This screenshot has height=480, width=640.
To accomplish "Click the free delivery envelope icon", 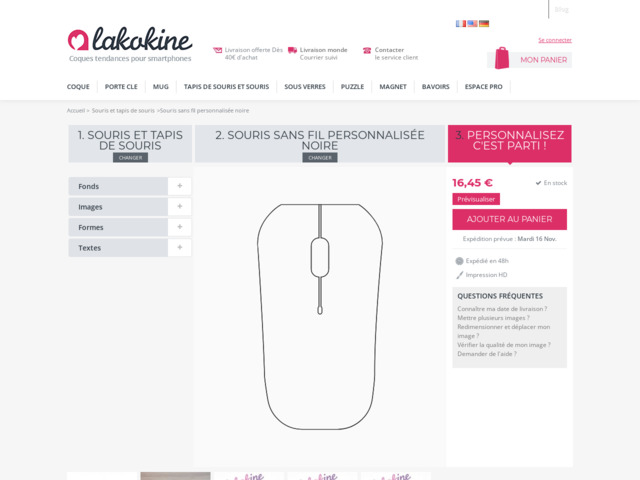I will [218, 50].
